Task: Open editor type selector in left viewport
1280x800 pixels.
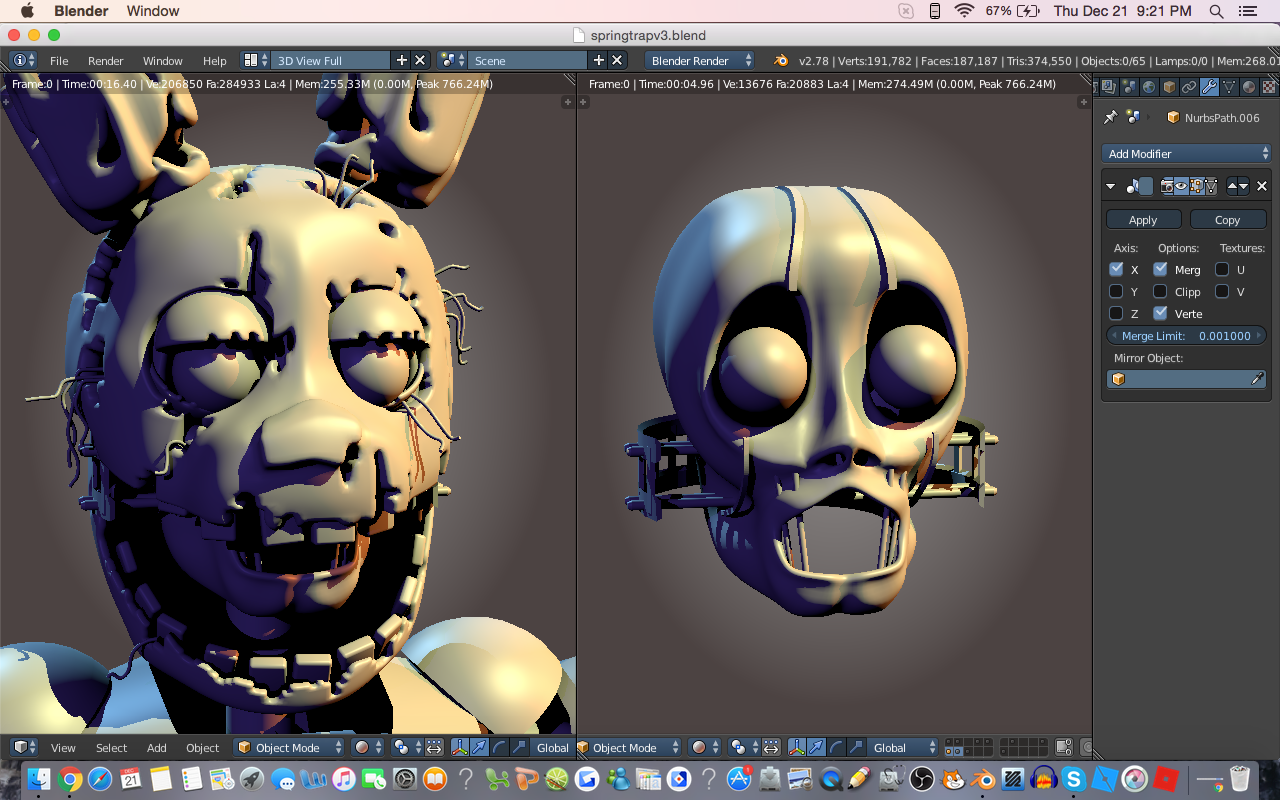Action: [x=24, y=747]
